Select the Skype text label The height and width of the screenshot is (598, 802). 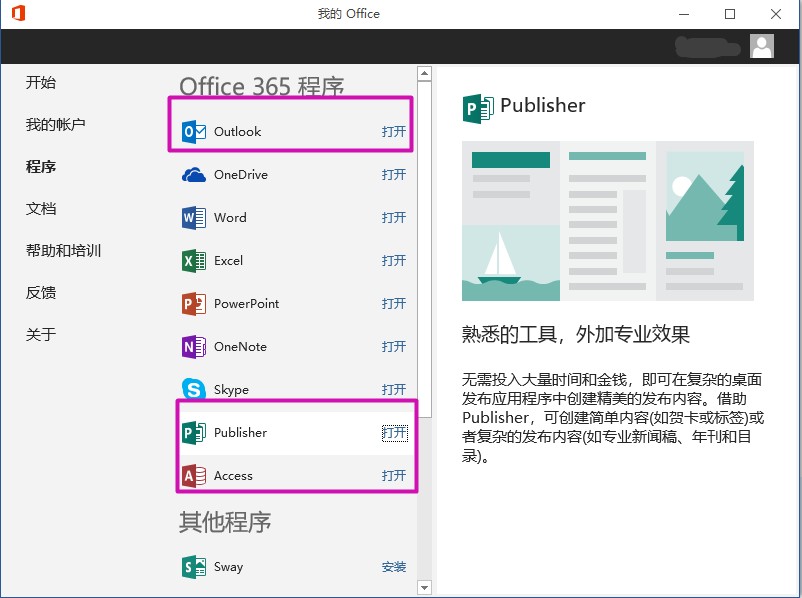(231, 389)
